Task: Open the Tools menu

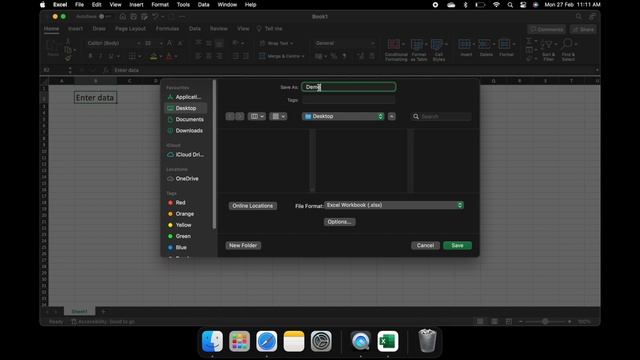Action: pos(183,5)
